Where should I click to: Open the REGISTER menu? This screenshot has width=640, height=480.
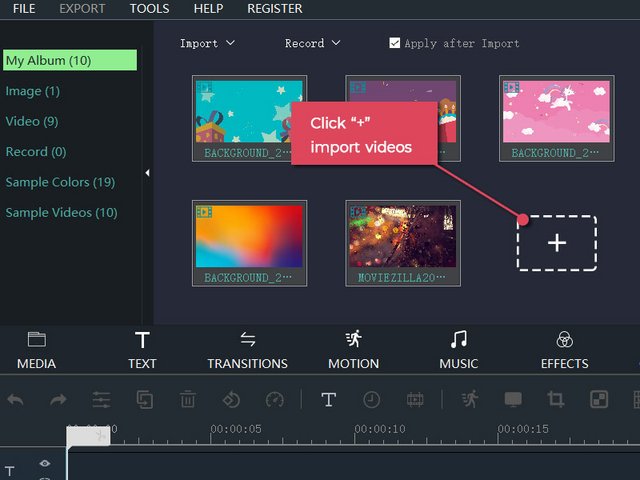(275, 8)
